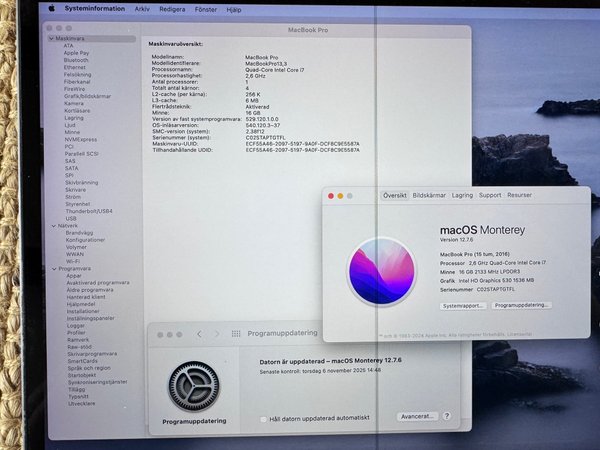Minimize the About This Mac window
The image size is (600, 450).
(340, 196)
